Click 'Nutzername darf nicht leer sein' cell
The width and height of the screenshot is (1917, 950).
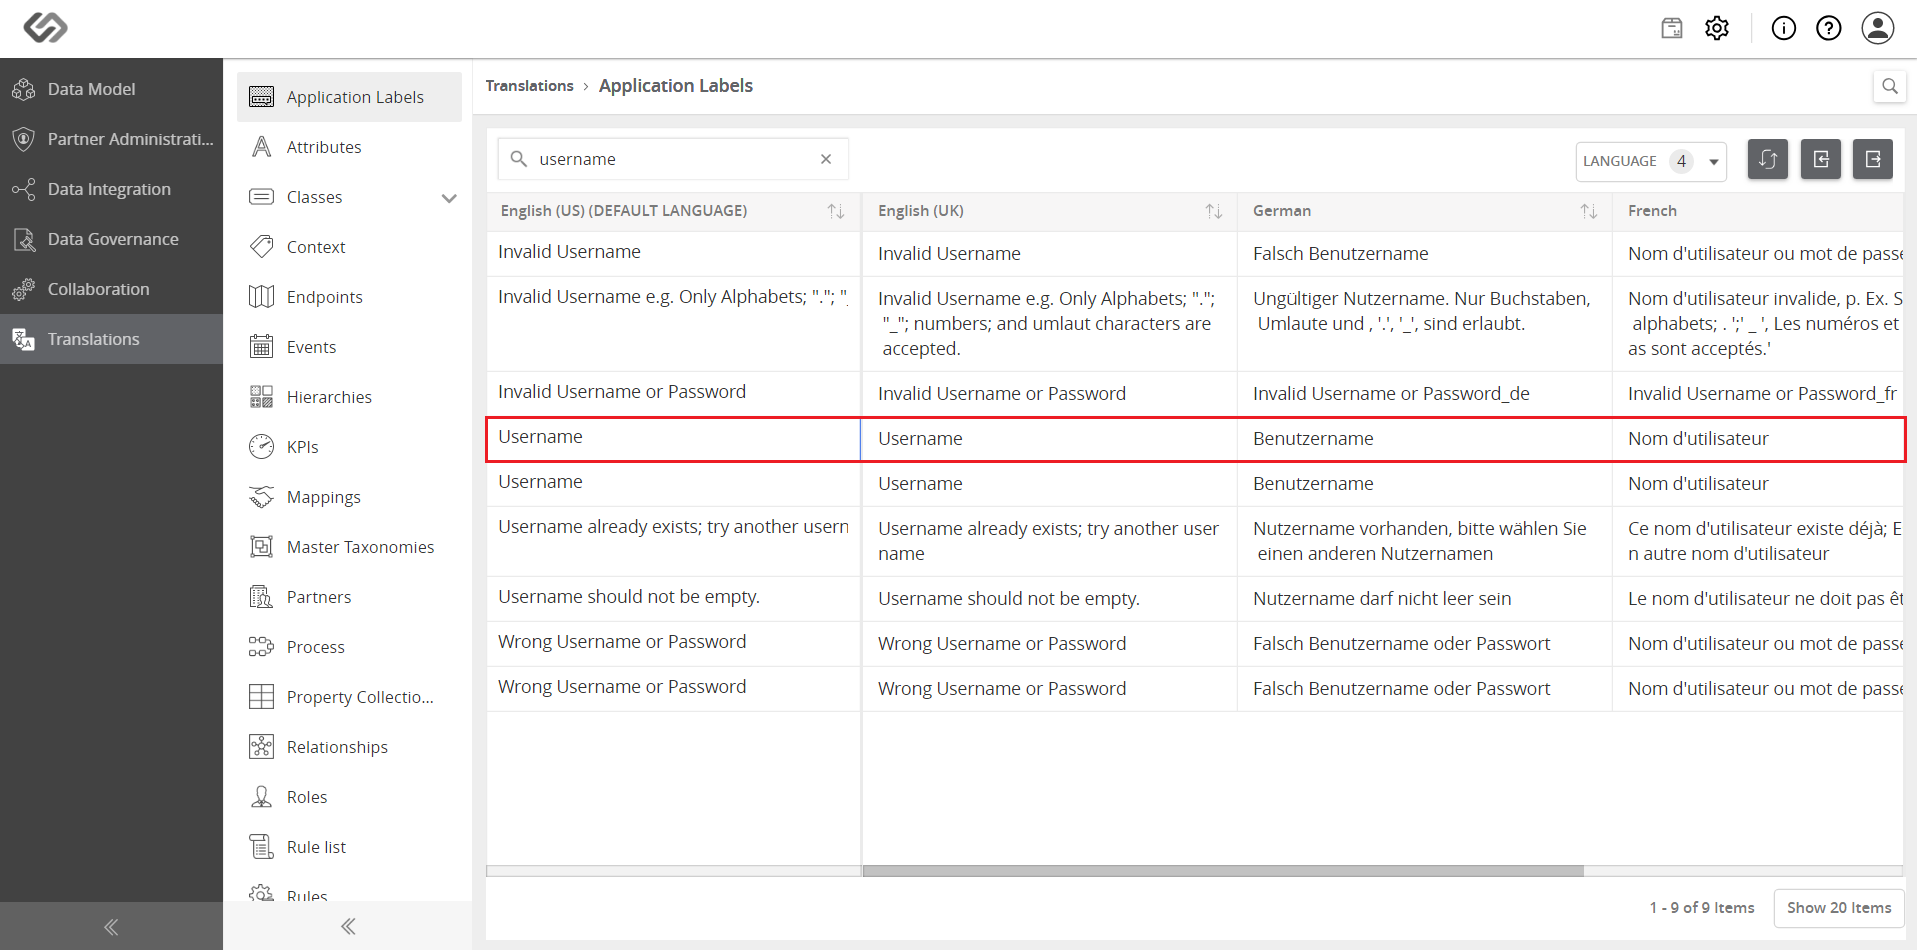[x=1424, y=599]
